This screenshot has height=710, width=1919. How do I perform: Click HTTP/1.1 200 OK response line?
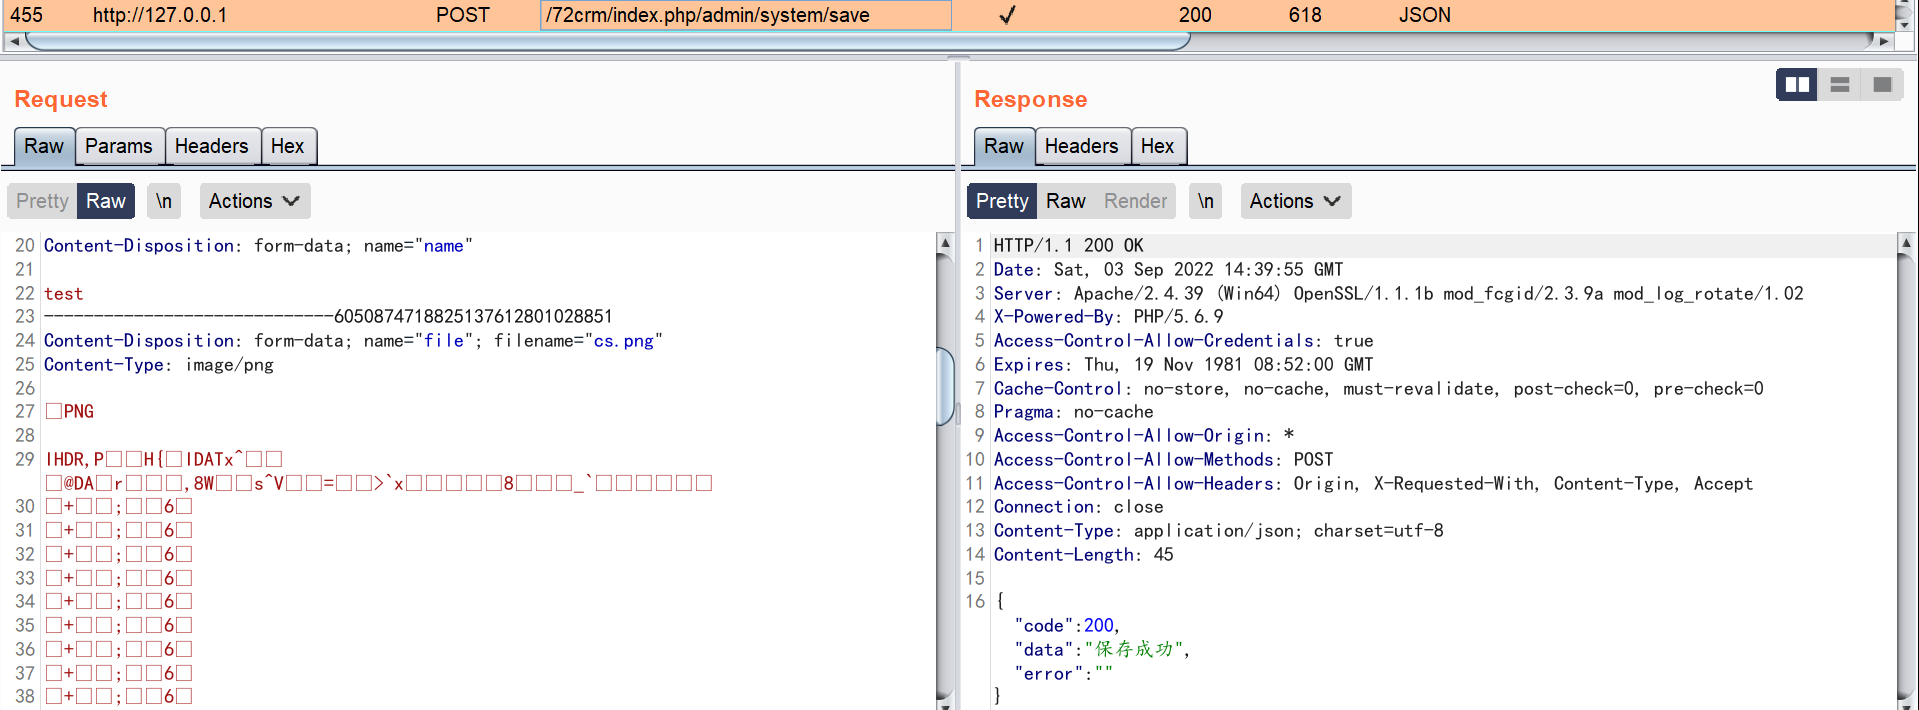tap(1069, 245)
